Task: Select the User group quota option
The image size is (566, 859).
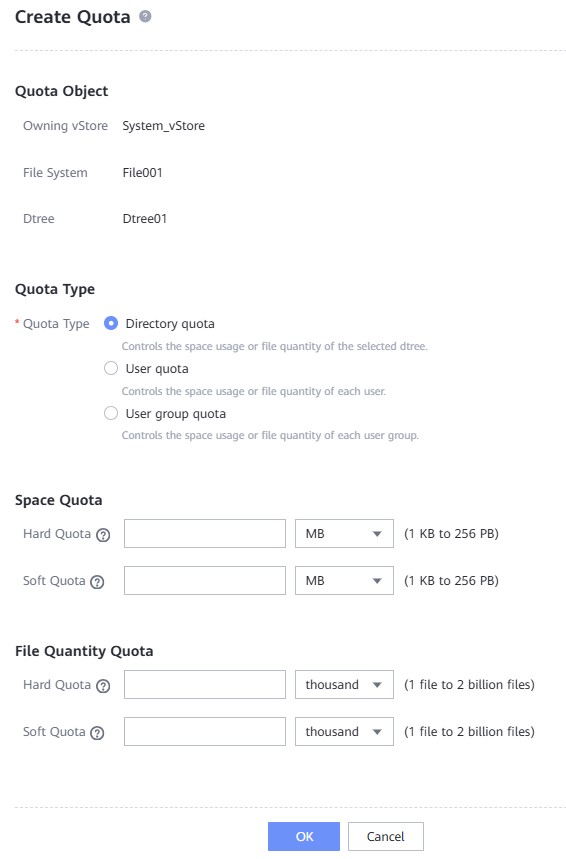Action: point(111,413)
